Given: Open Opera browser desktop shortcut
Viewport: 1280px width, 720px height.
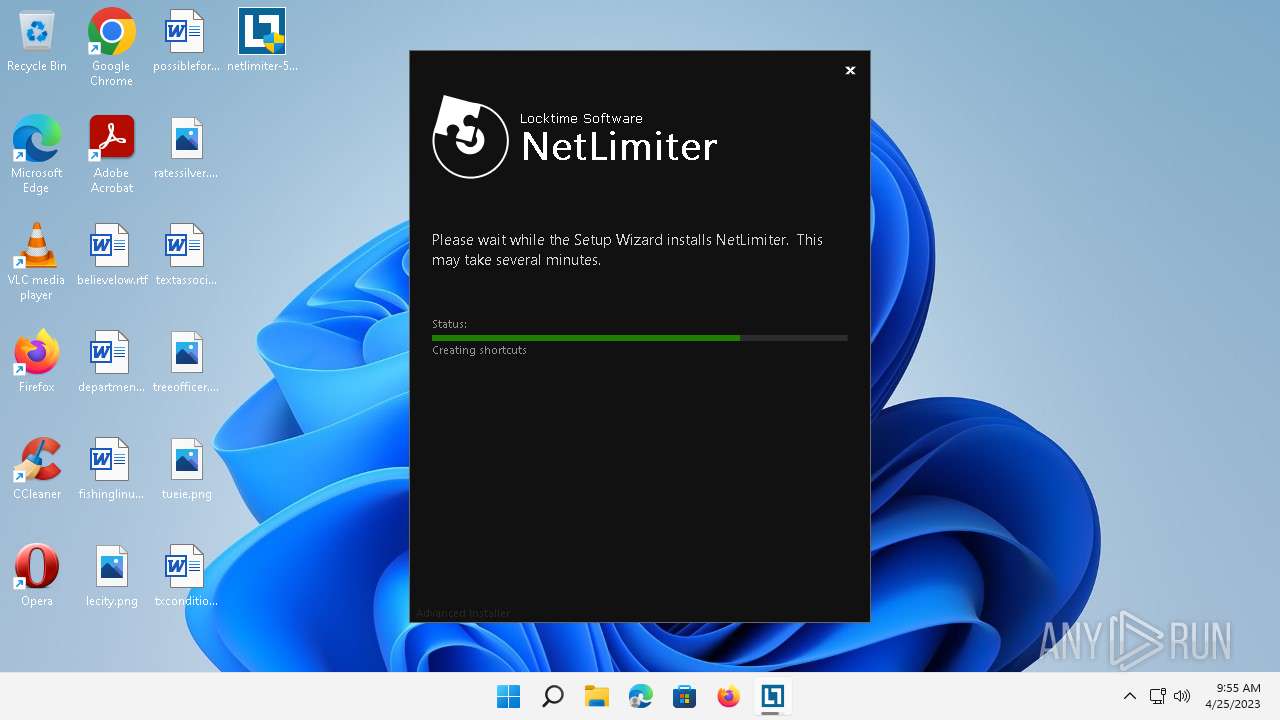Looking at the screenshot, I should [x=37, y=576].
